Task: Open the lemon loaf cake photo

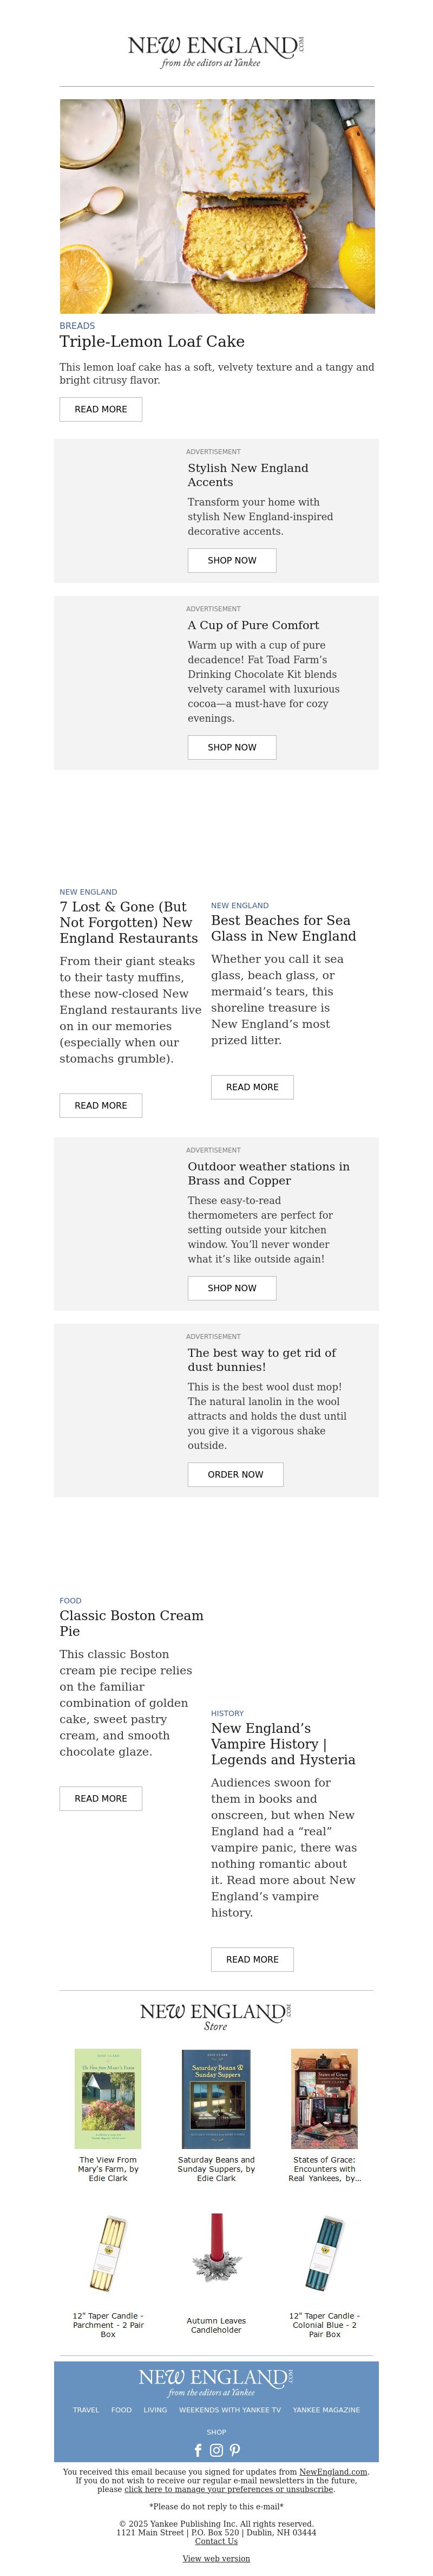Action: 217,206
